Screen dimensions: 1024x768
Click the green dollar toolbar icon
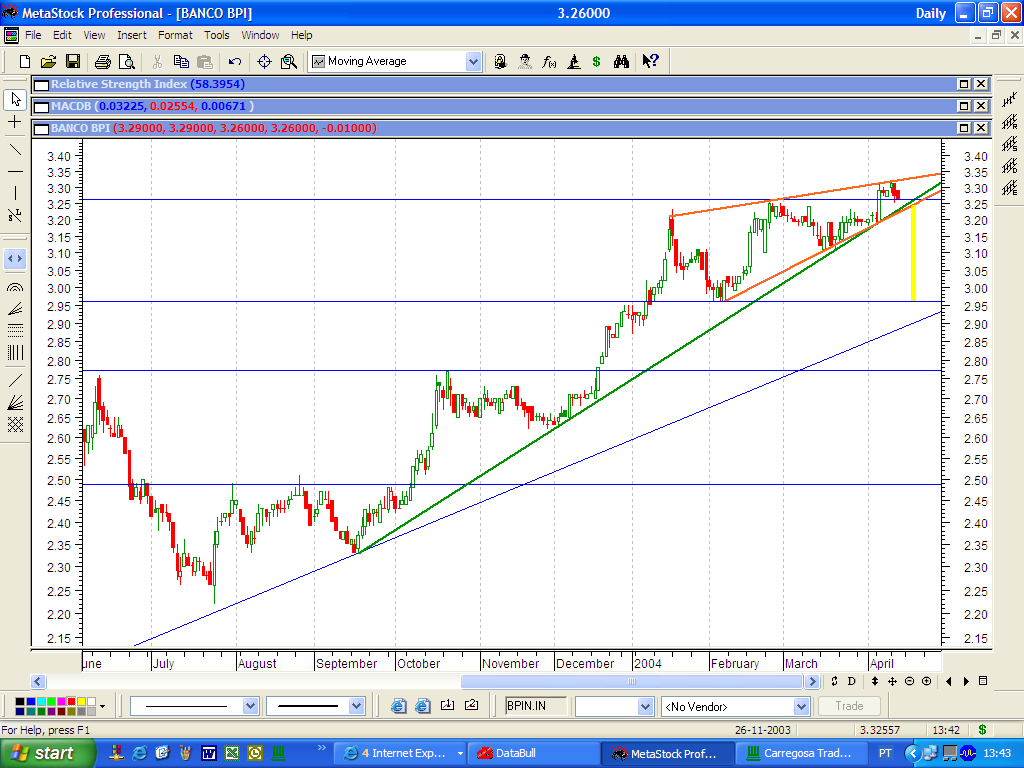[596, 61]
